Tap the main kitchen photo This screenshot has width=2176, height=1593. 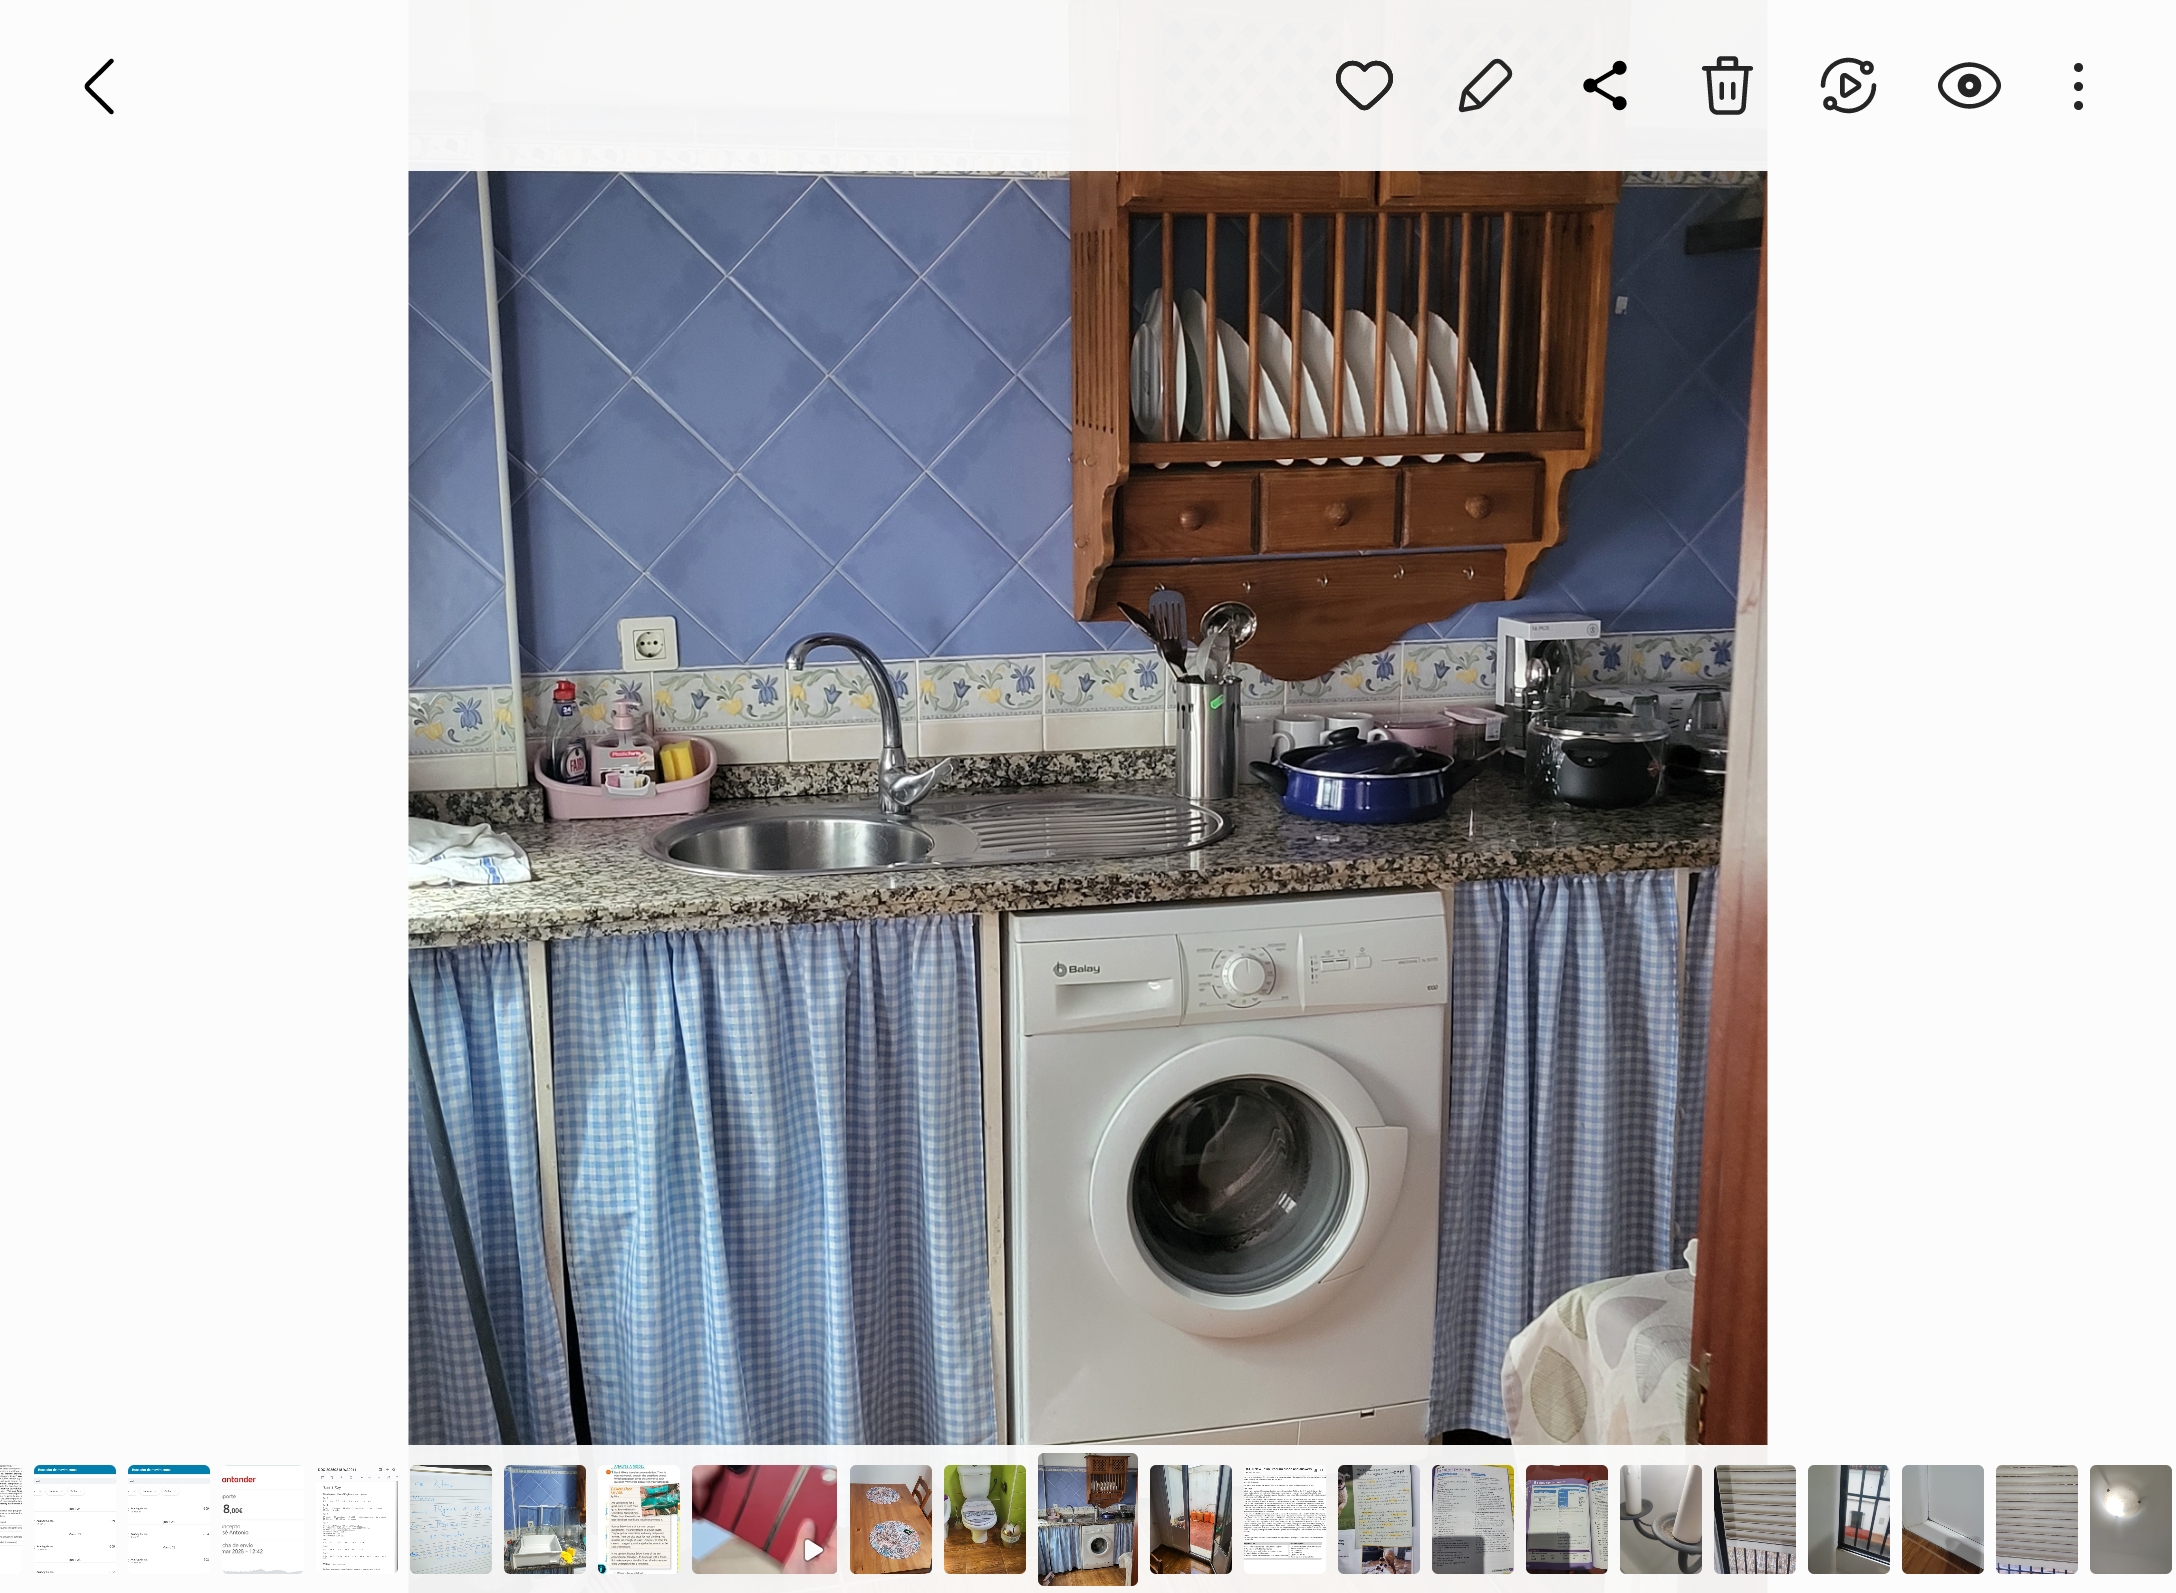[1087, 800]
